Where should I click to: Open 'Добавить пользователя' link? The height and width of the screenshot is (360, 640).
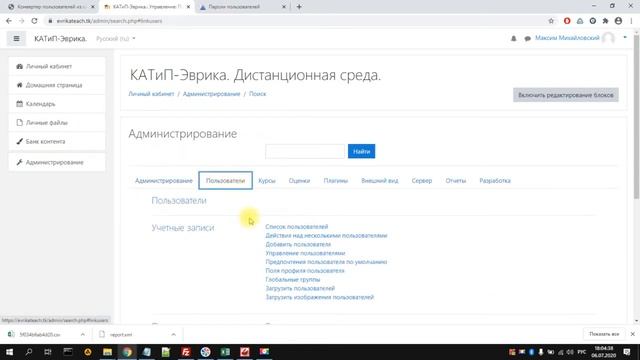(298, 244)
